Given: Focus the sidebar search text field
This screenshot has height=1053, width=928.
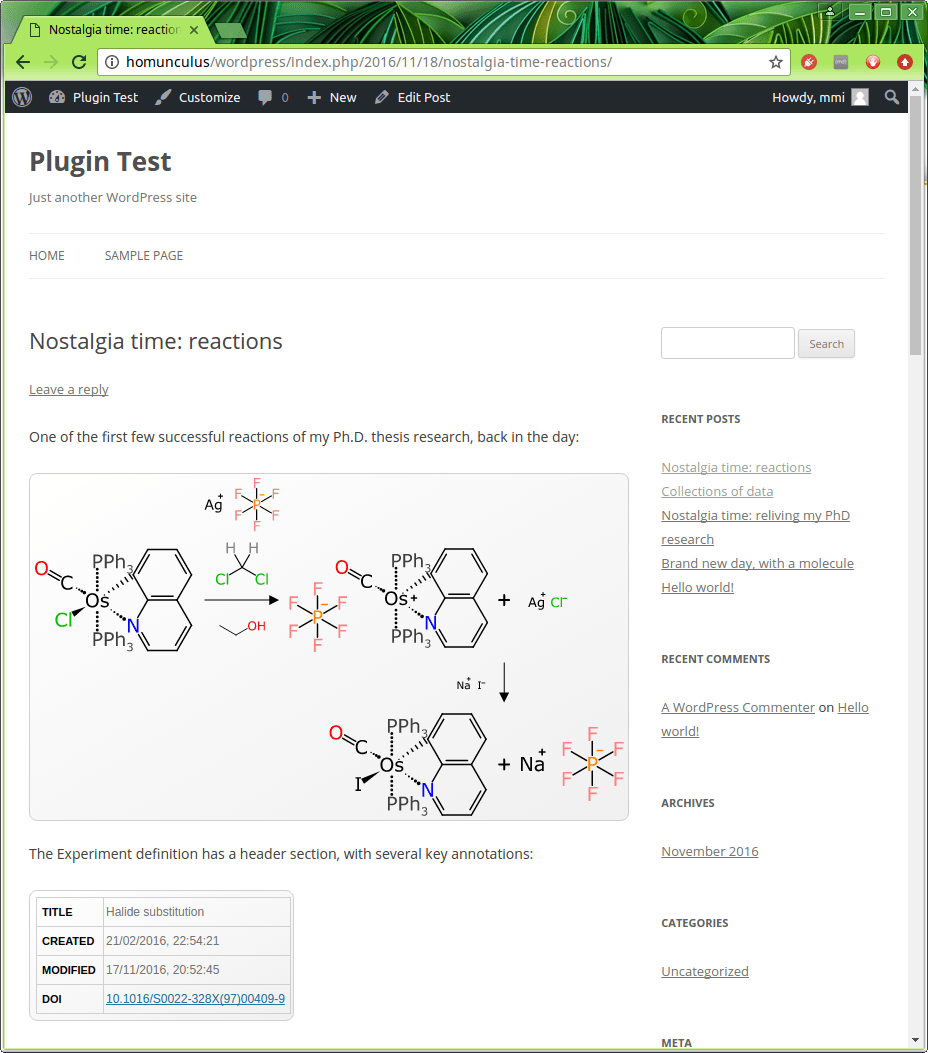Looking at the screenshot, I should click(x=727, y=343).
